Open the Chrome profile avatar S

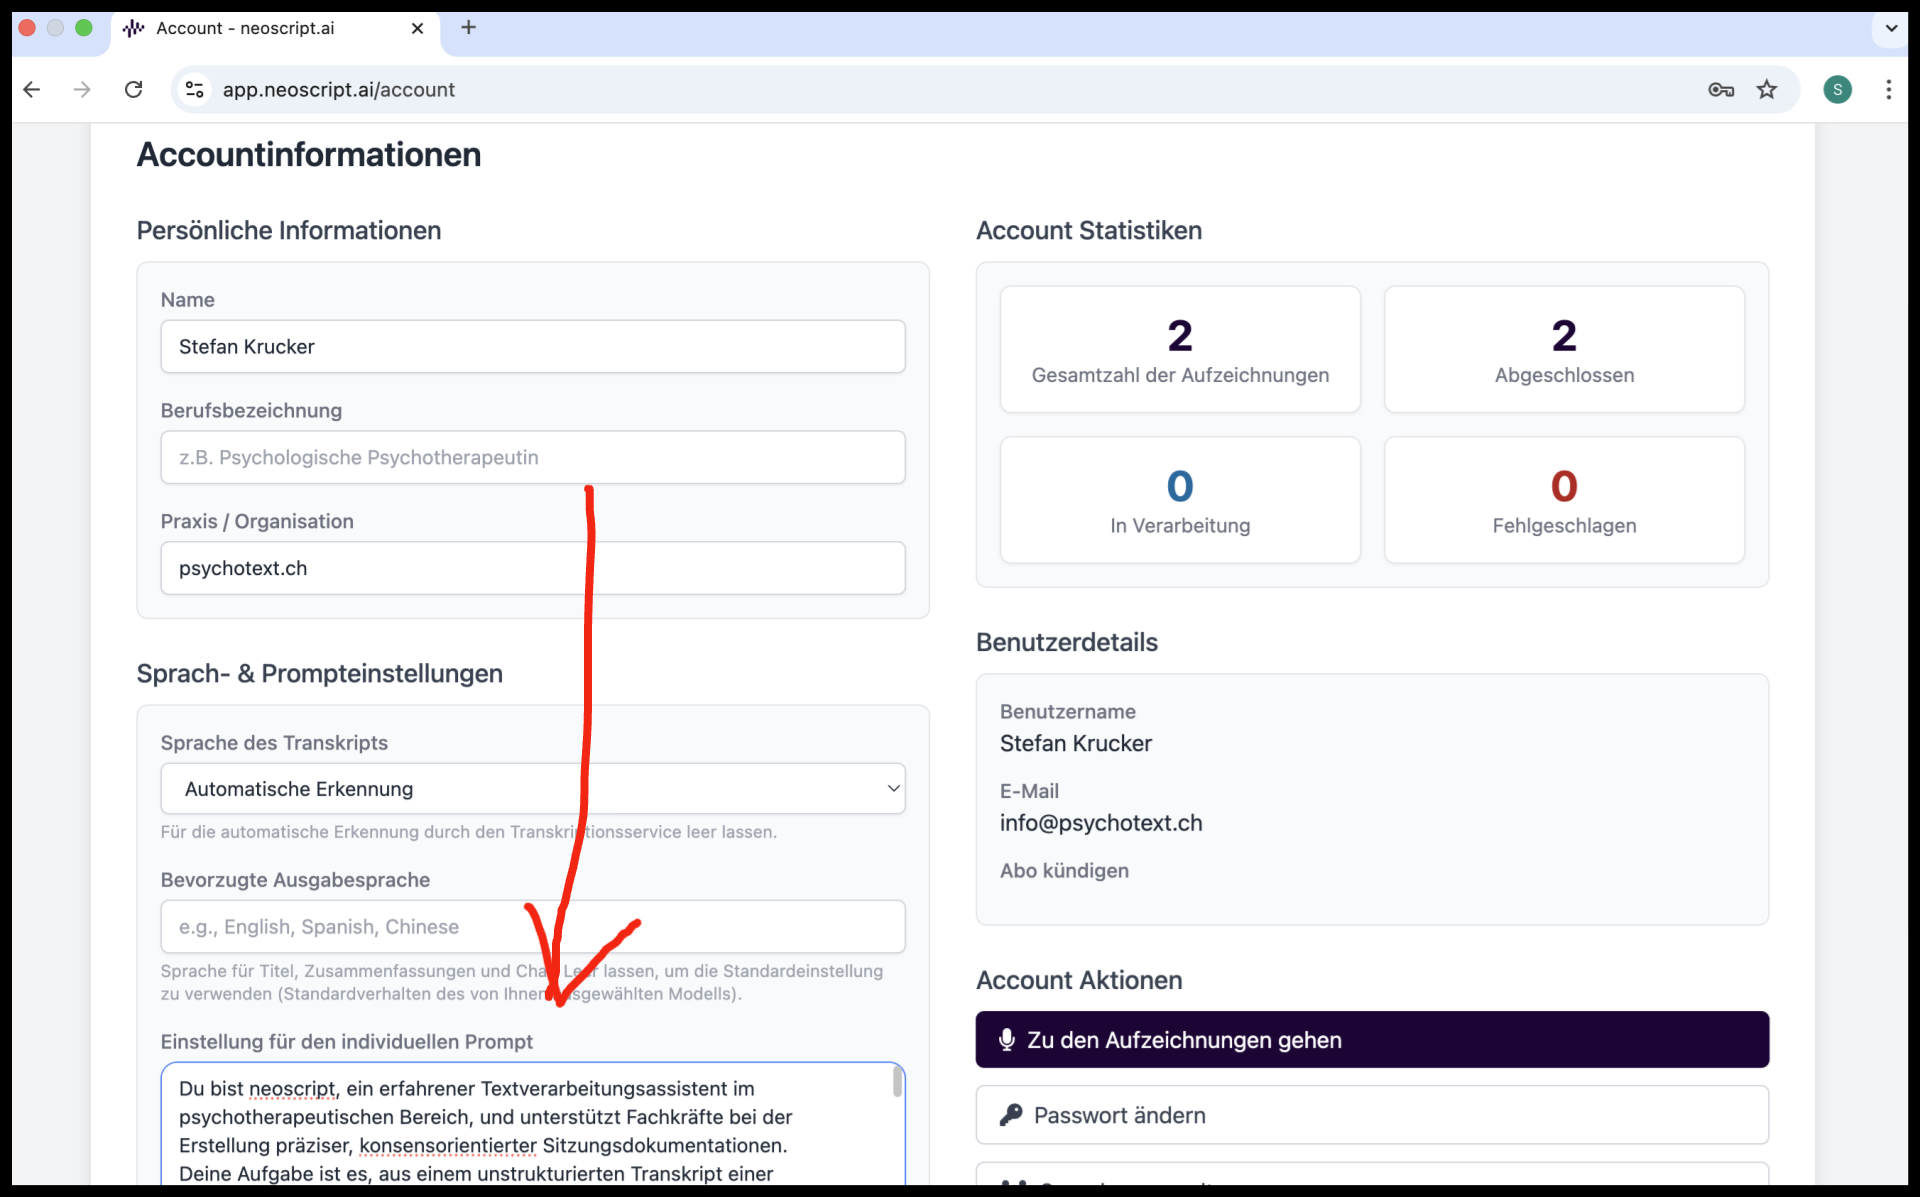[x=1837, y=90]
